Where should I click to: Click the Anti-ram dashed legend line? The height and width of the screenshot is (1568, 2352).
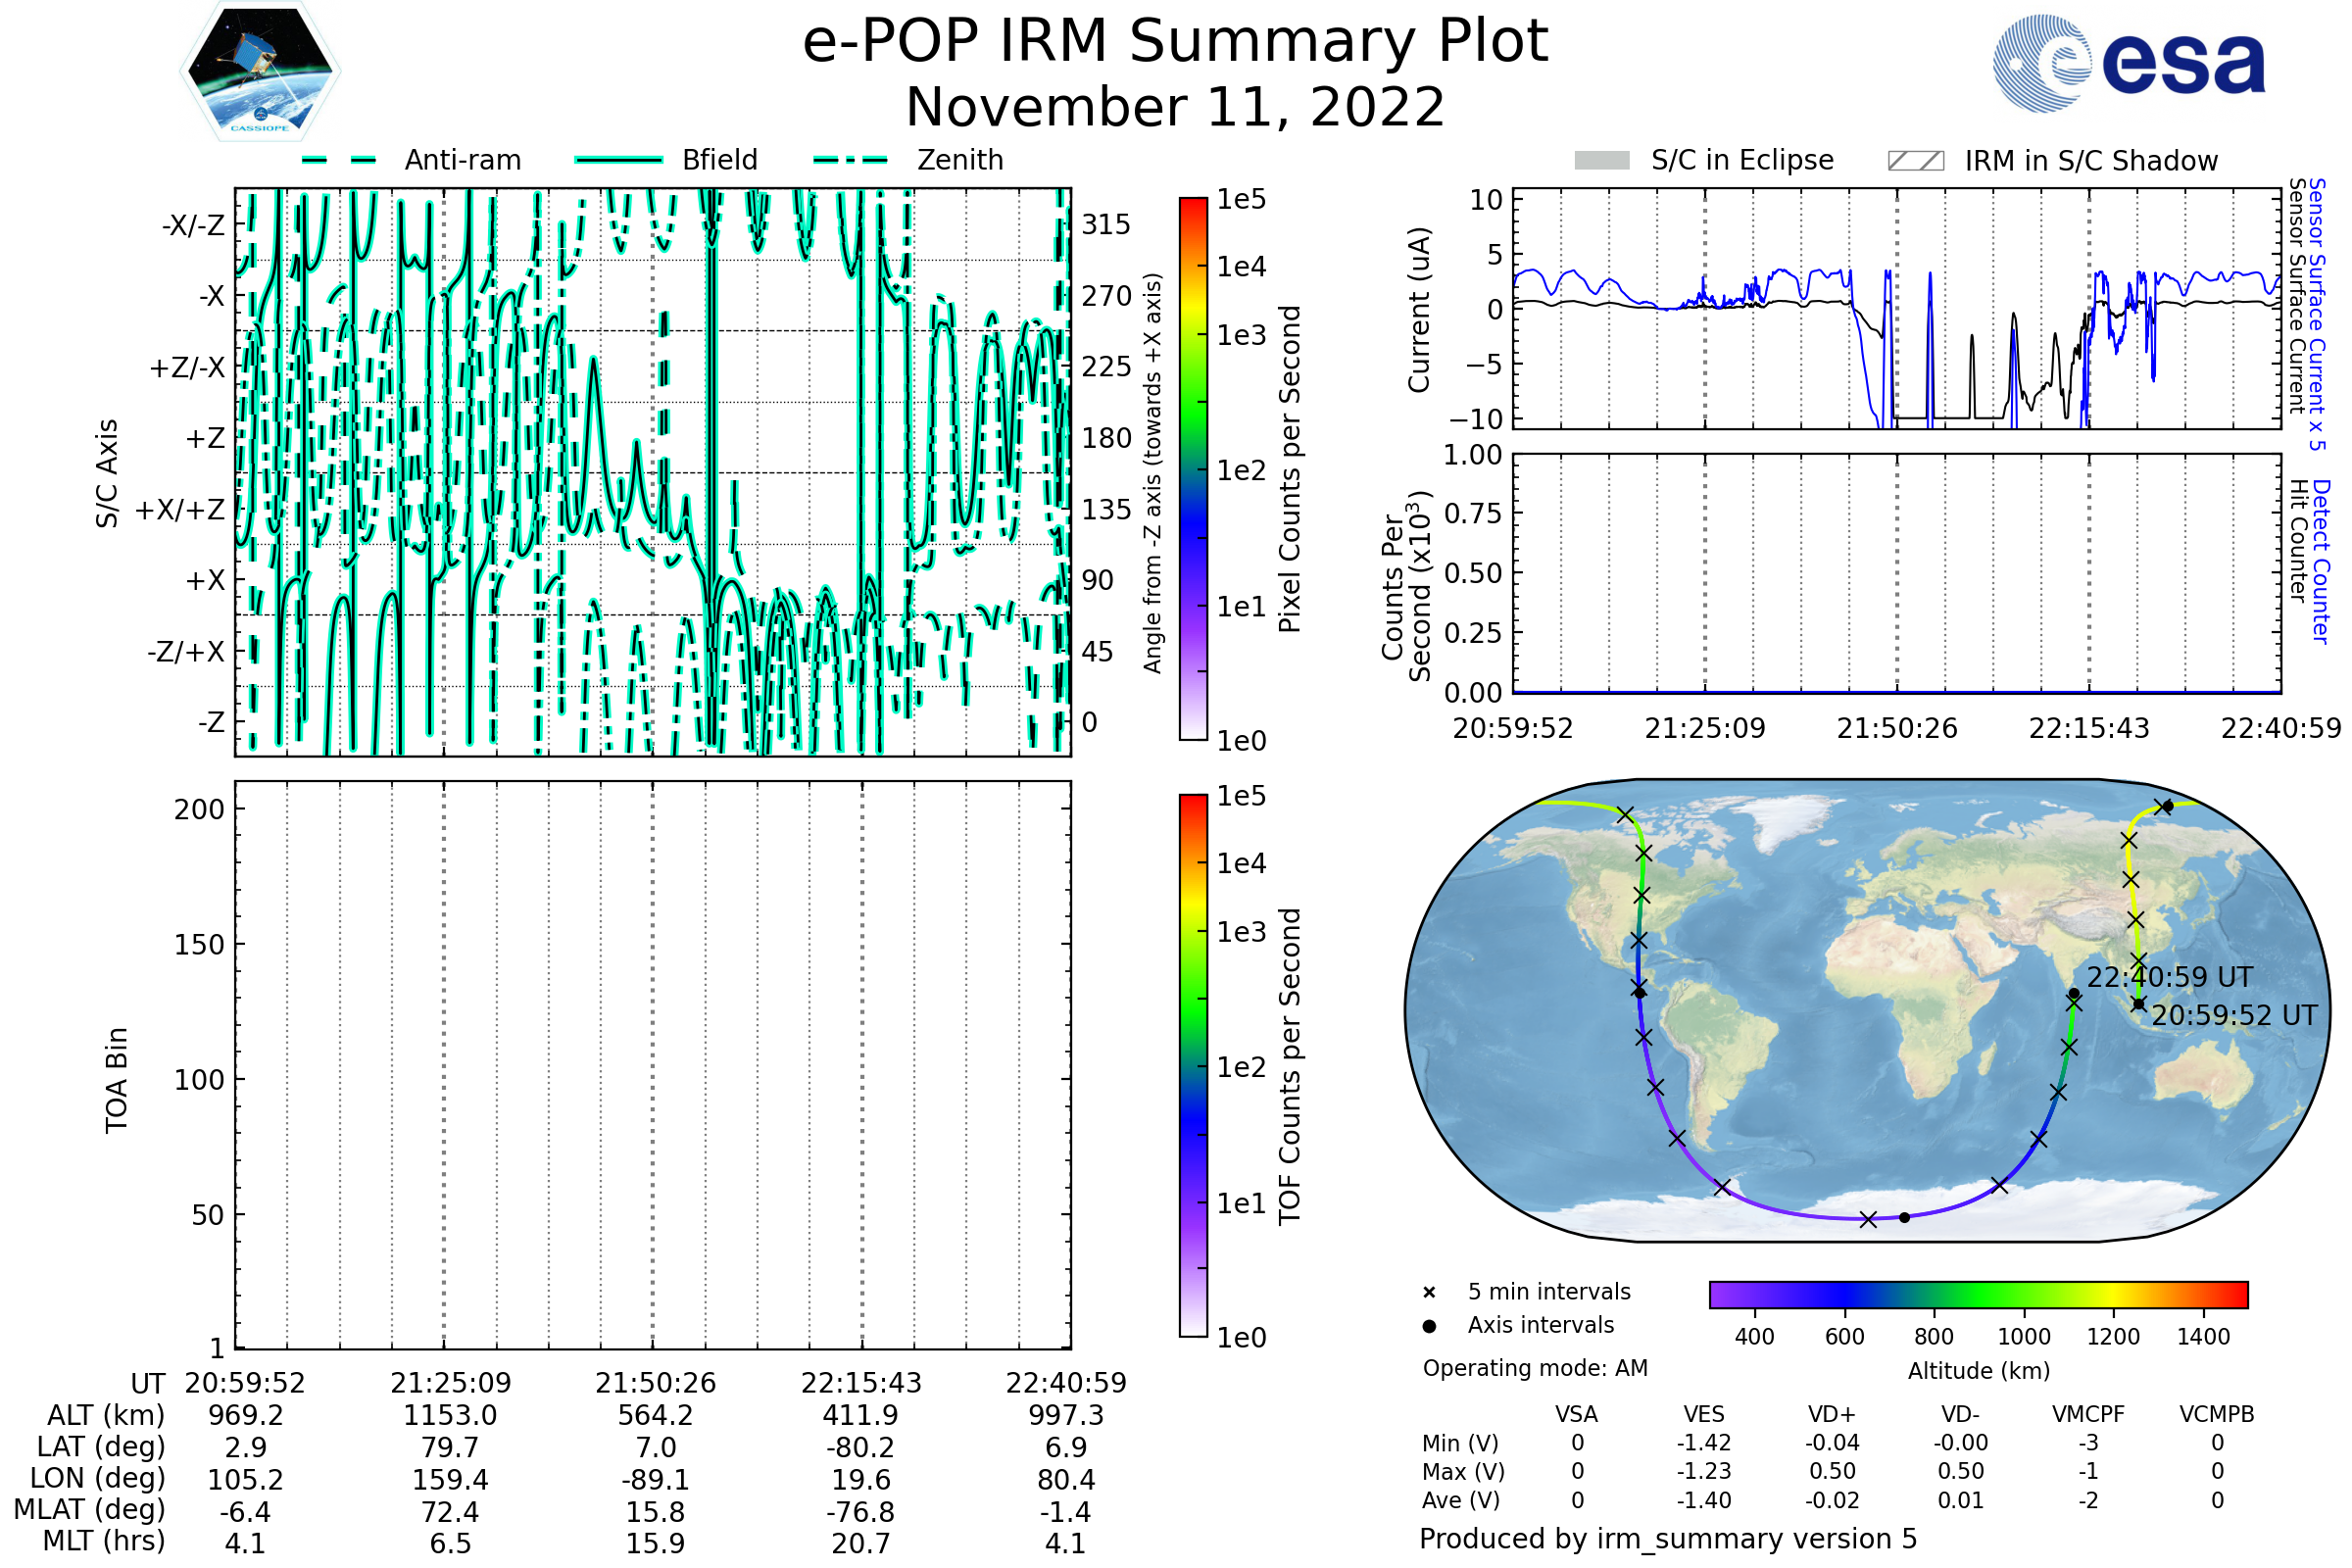[339, 160]
